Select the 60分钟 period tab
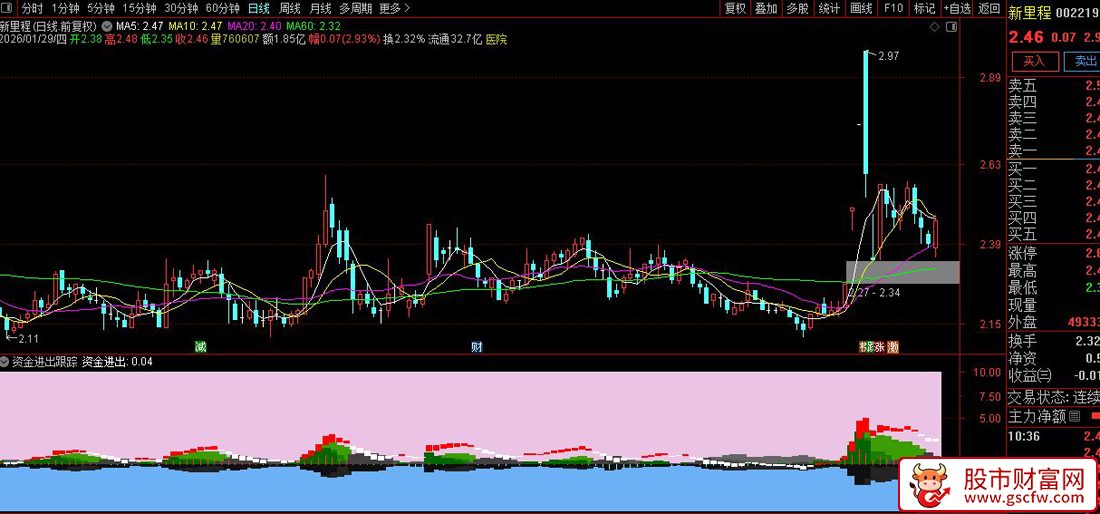Viewport: 1100px width, 514px height. (222, 8)
